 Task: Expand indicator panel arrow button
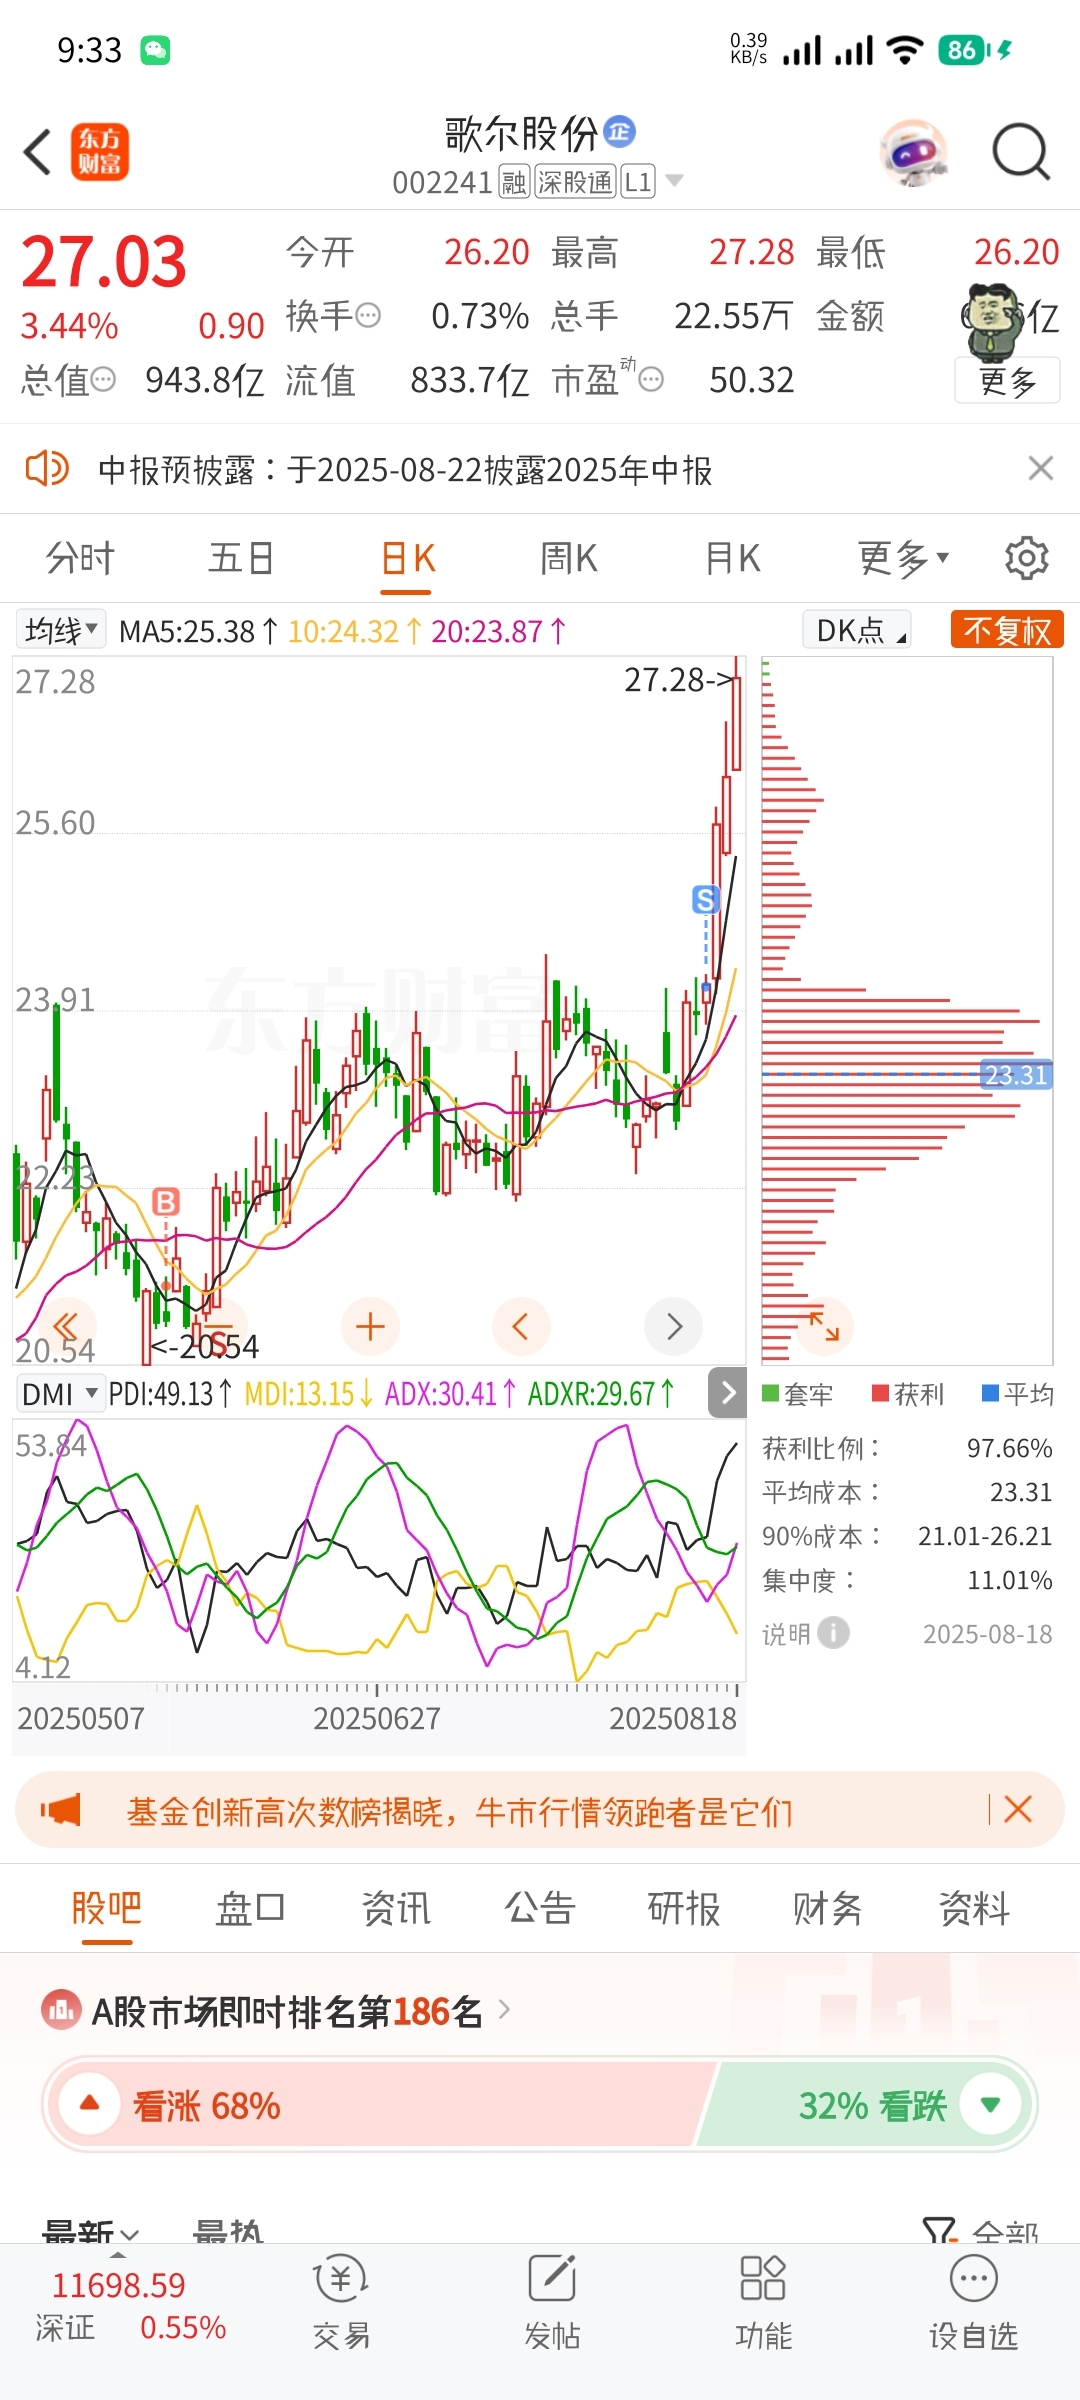click(x=728, y=1392)
